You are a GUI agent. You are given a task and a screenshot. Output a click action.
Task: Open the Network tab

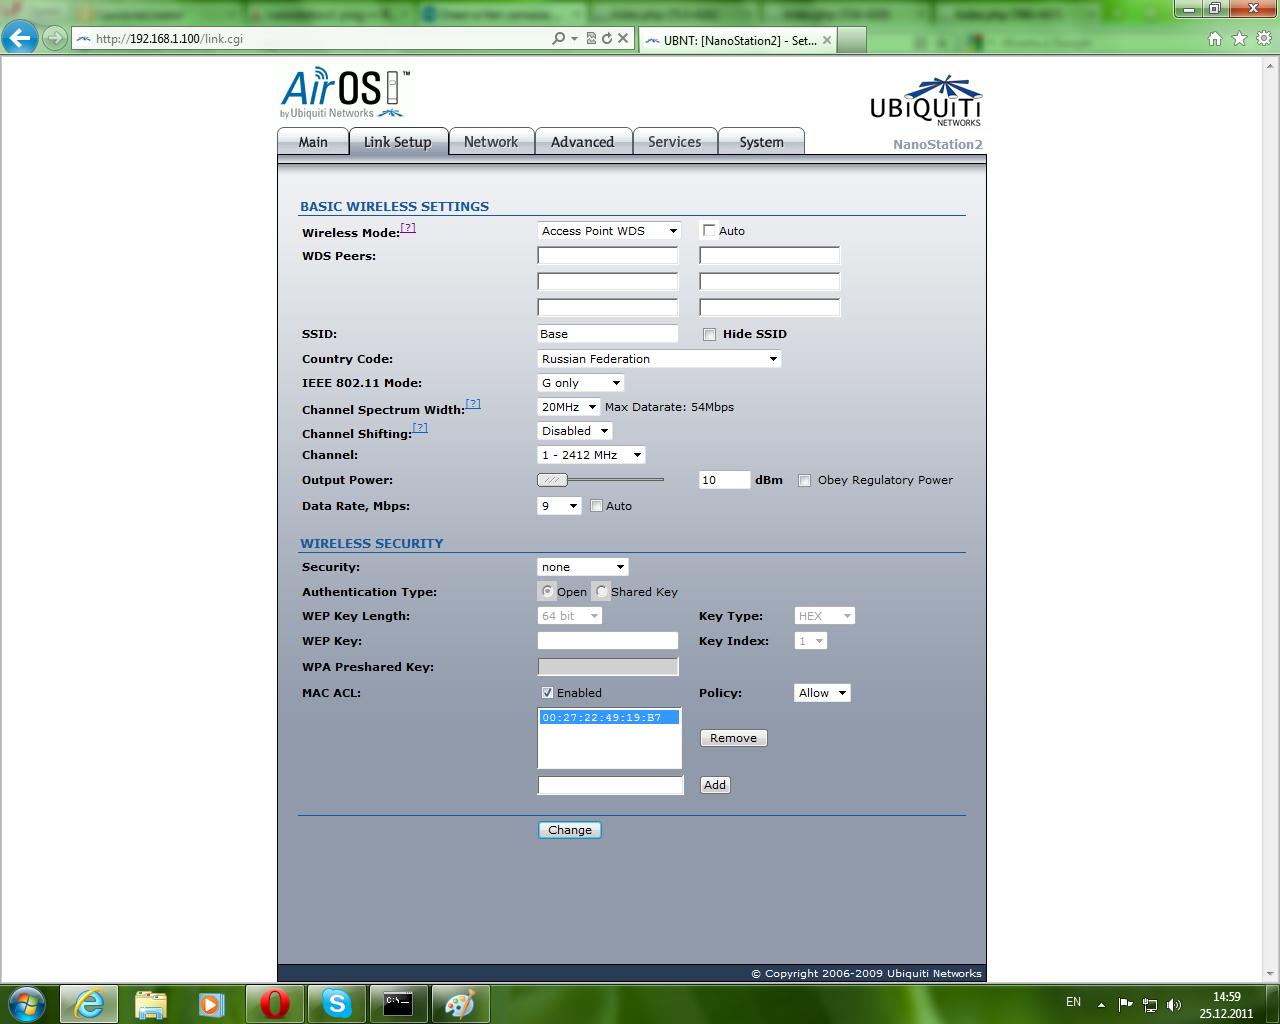click(x=491, y=142)
